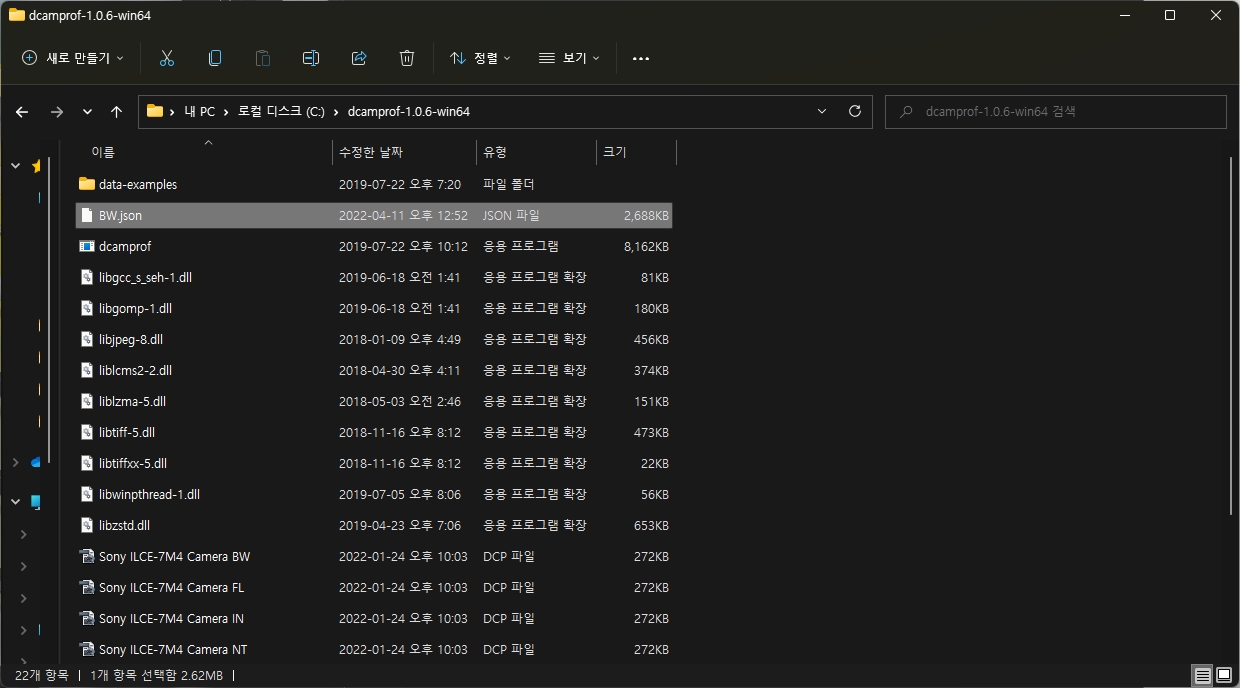Viewport: 1240px width, 688px height.
Task: Click the 2,688KB size cell
Action: click(x=646, y=215)
